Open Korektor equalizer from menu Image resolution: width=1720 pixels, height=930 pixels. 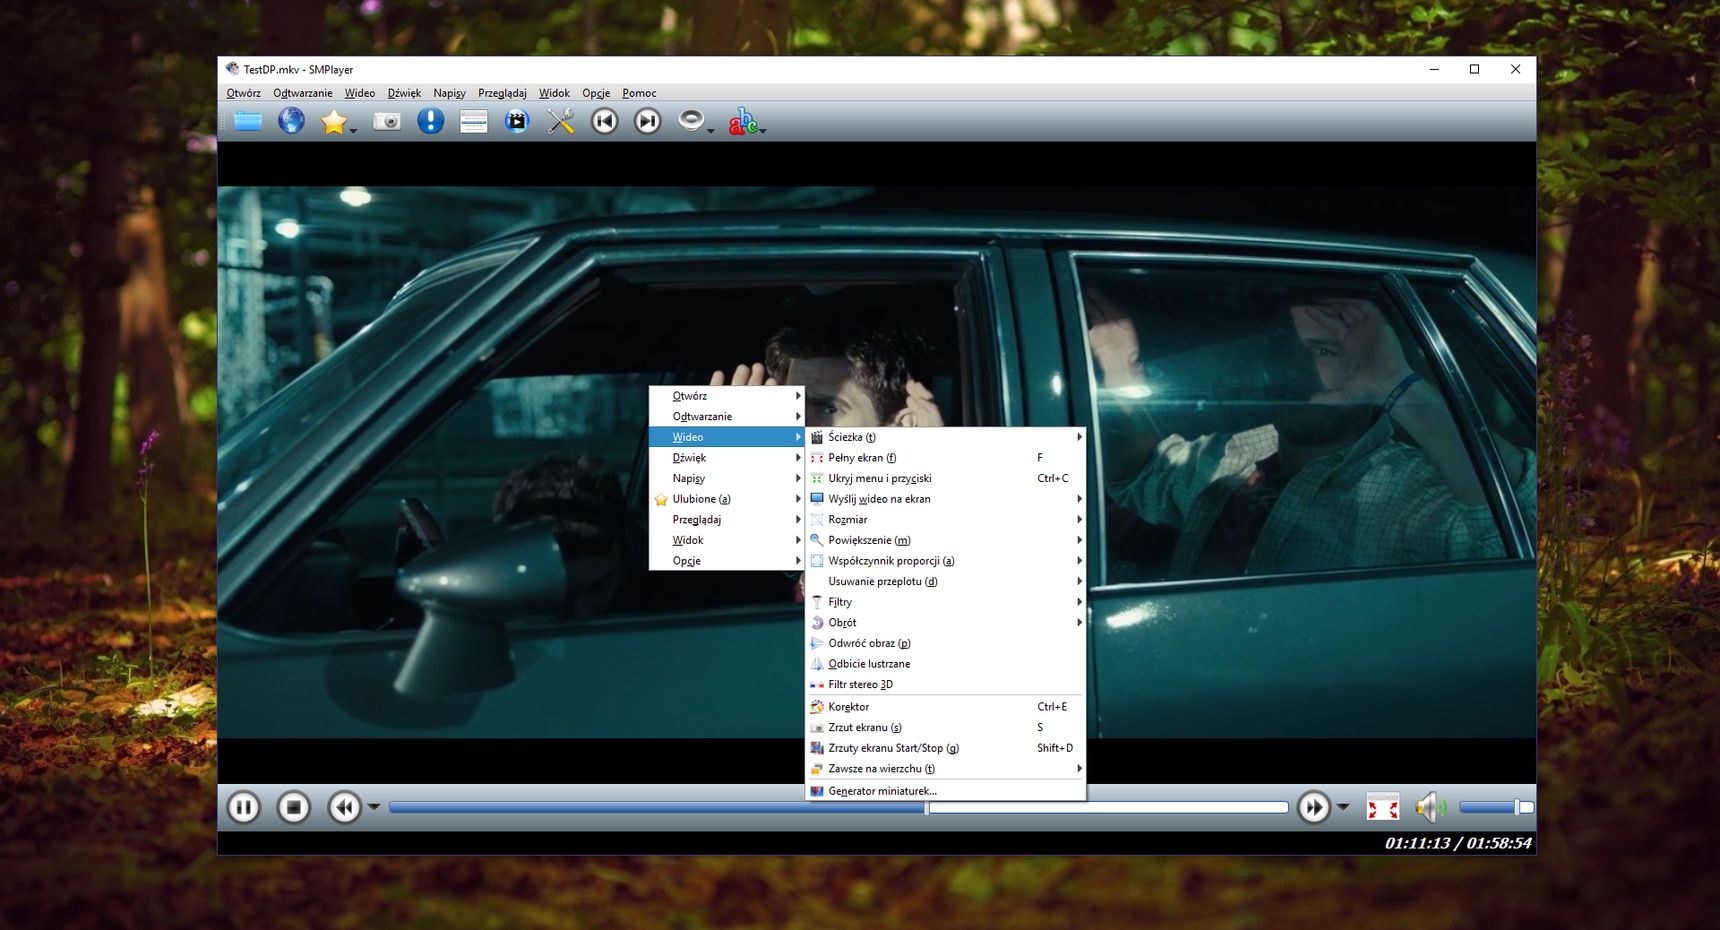coord(946,707)
